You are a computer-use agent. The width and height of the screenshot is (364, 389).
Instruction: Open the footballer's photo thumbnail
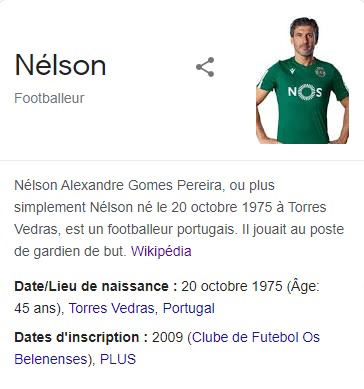[302, 80]
